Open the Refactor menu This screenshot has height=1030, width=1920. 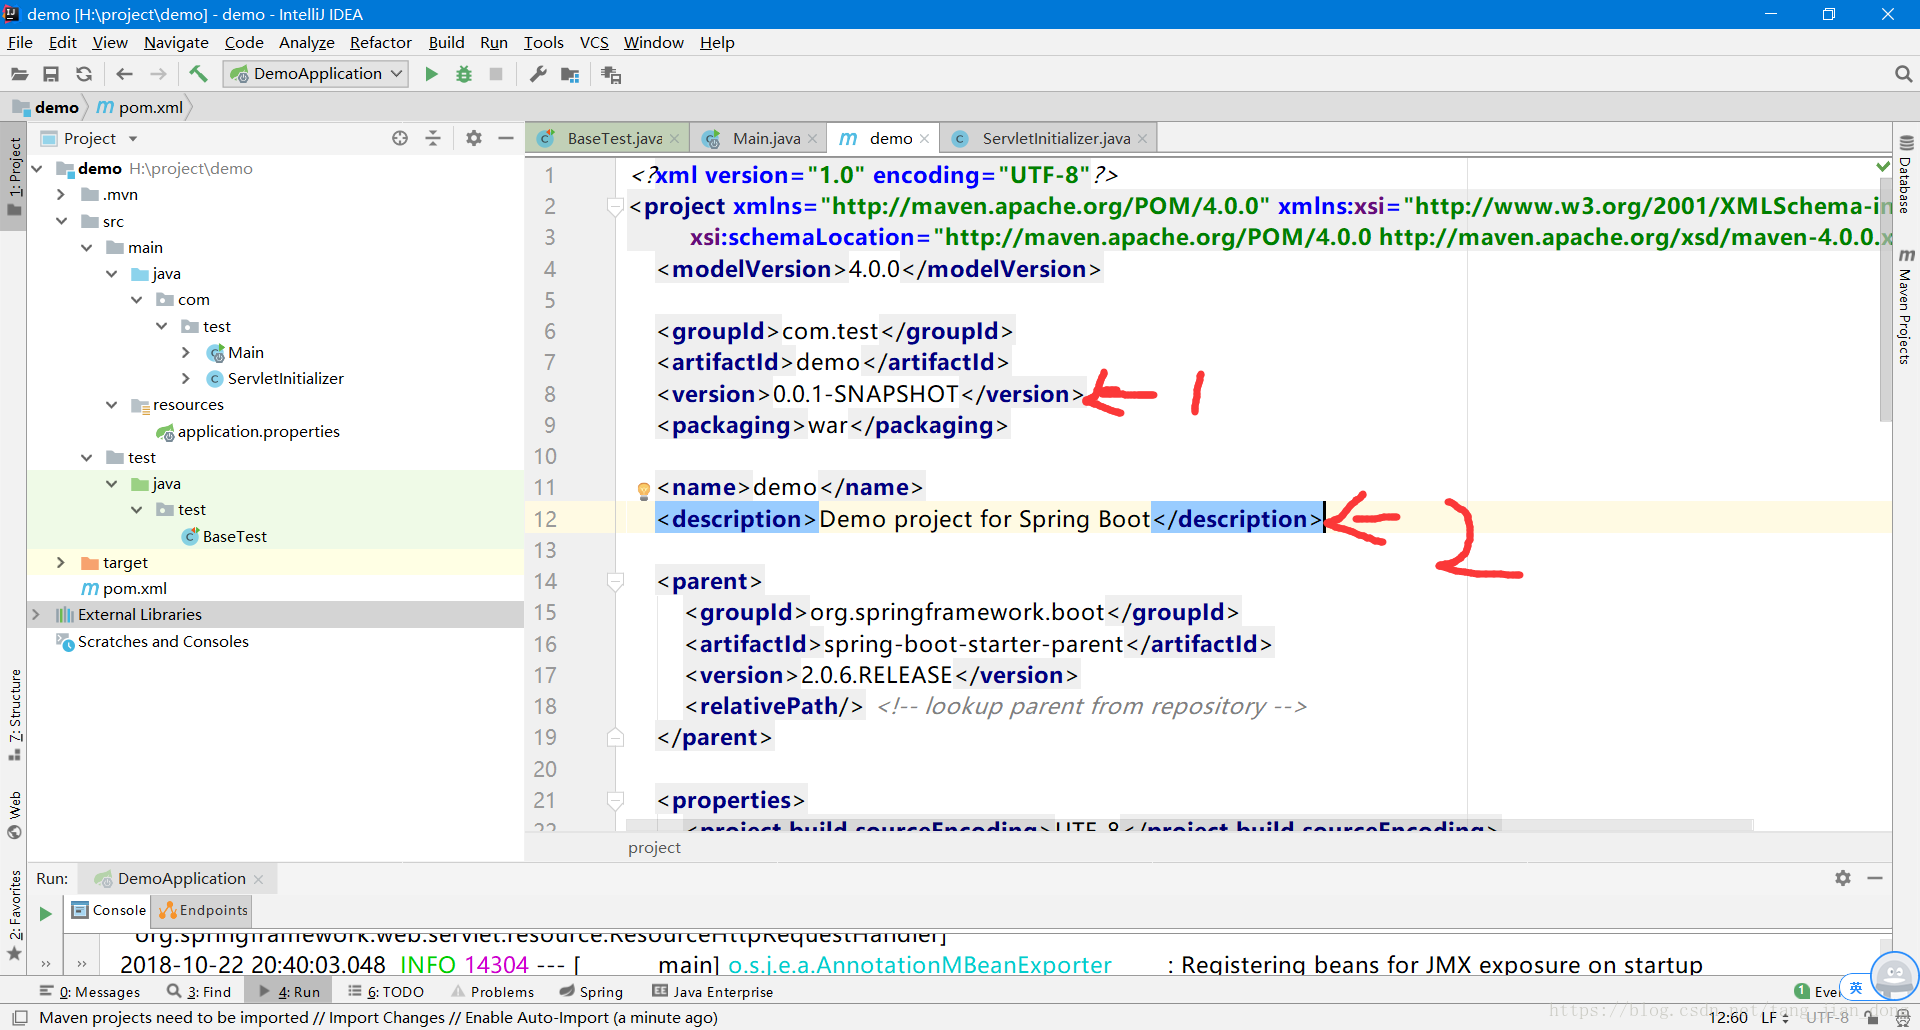tap(380, 42)
